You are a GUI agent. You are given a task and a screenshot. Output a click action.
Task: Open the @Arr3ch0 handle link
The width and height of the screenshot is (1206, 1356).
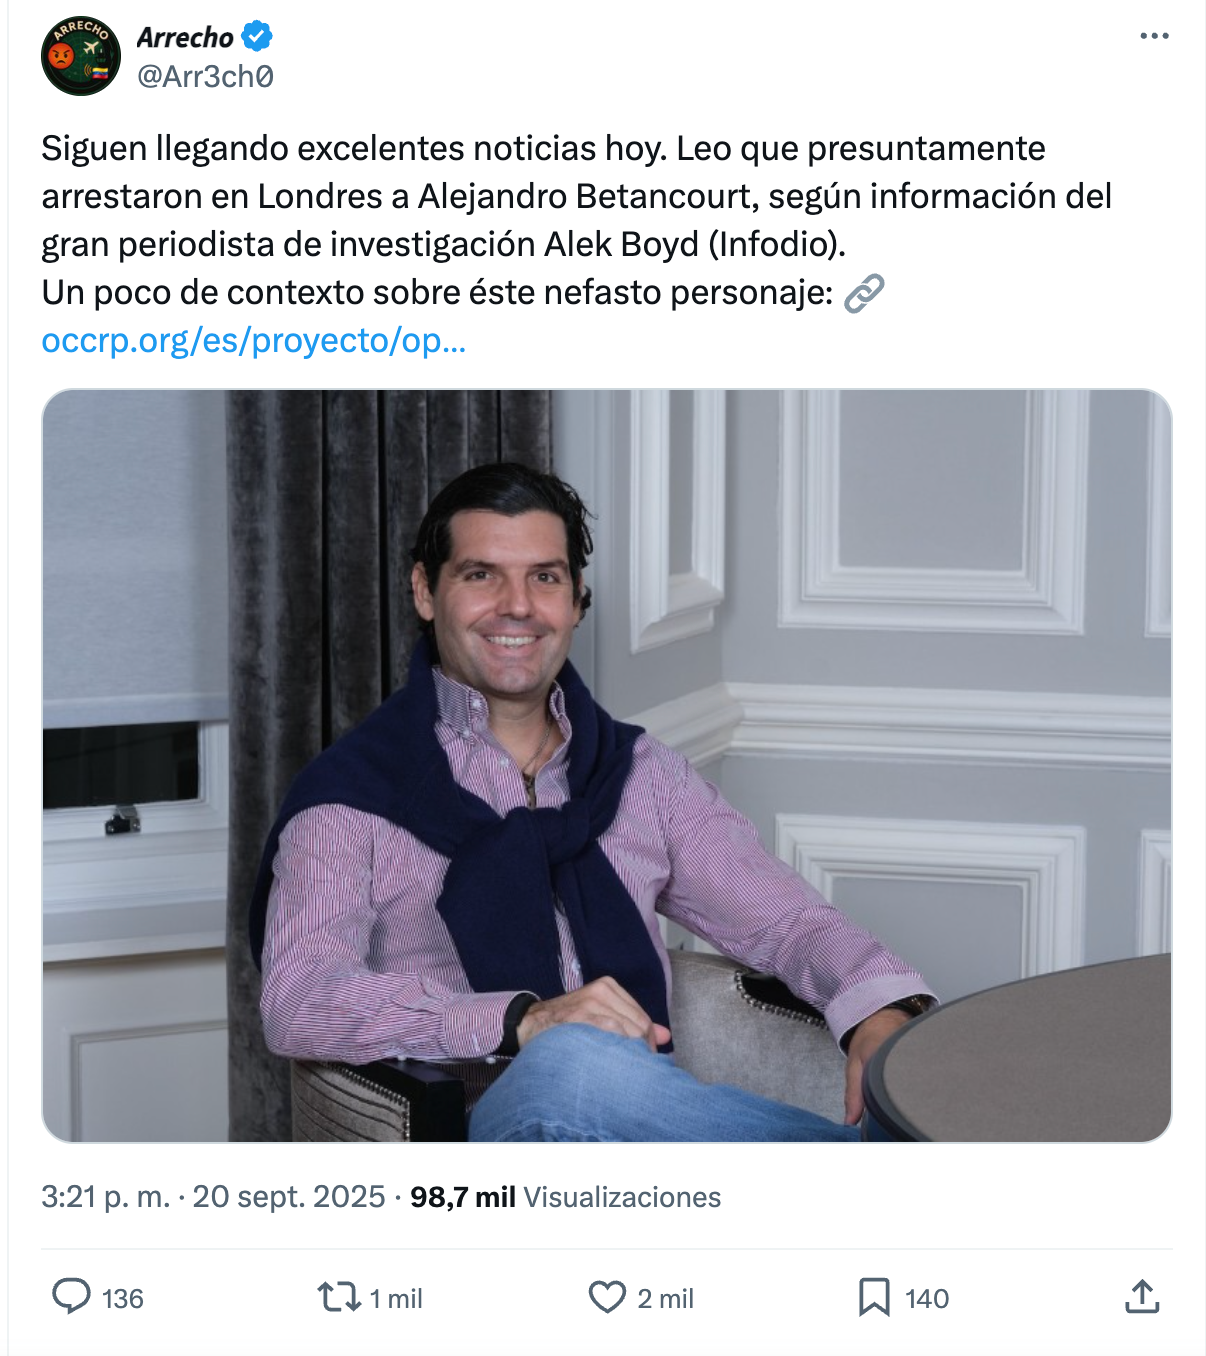coord(205,76)
